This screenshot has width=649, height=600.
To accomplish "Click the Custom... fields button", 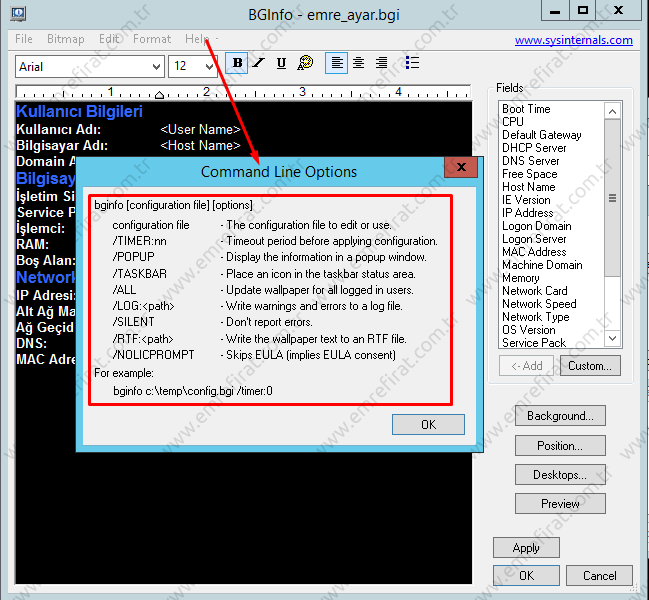I will (590, 366).
